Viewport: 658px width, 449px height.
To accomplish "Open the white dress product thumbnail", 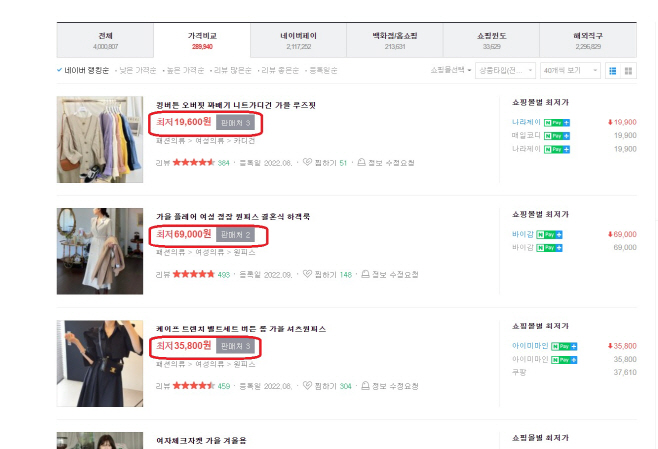I will [100, 251].
